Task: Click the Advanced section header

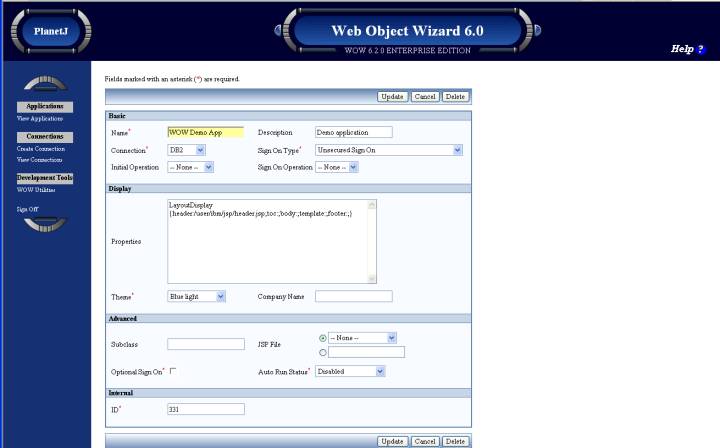Action: pos(288,319)
